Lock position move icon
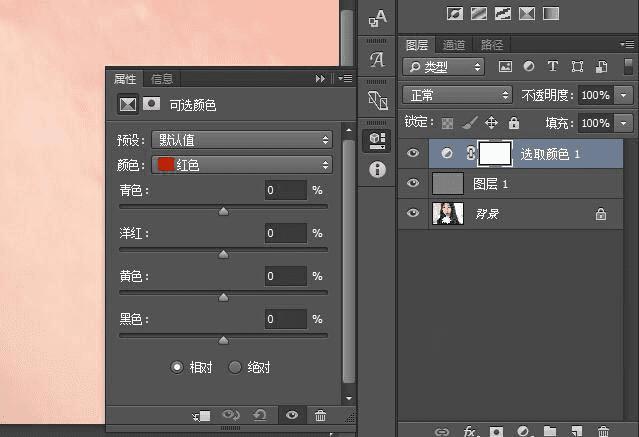Screen dimensions: 639x437 (x=491, y=123)
